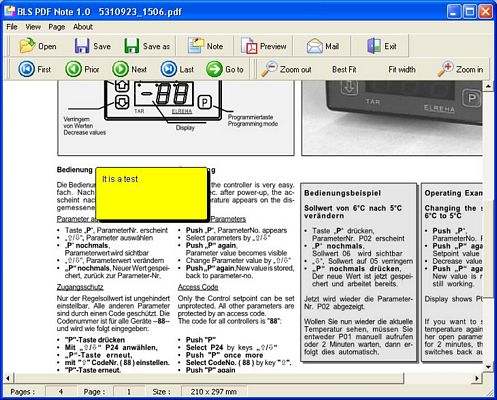Click the vertical scrollbar down arrow
This screenshot has width=497, height=400.
click(x=488, y=367)
